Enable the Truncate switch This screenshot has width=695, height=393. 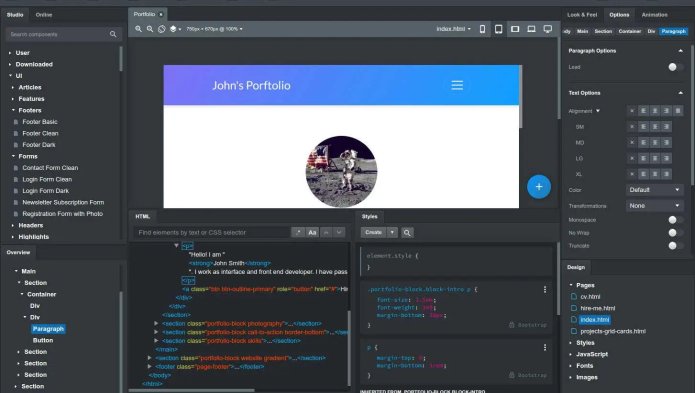click(x=675, y=245)
